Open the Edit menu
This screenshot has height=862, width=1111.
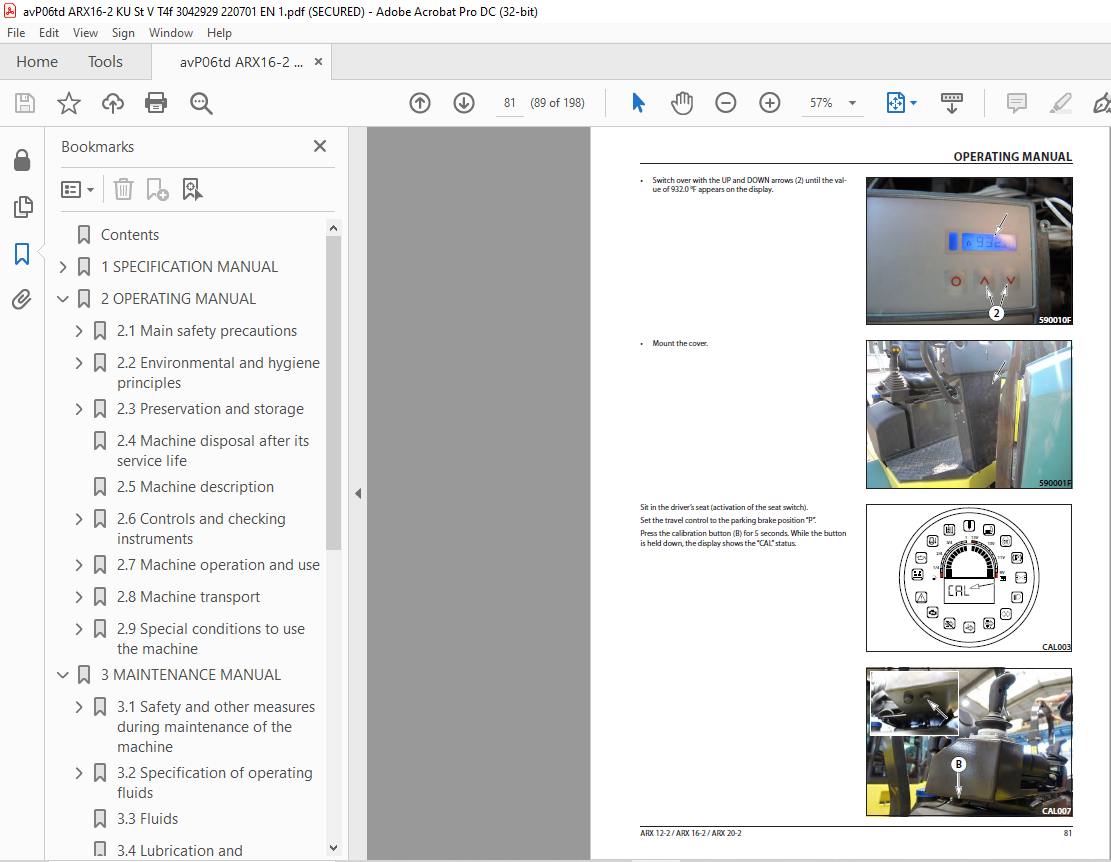pos(49,33)
